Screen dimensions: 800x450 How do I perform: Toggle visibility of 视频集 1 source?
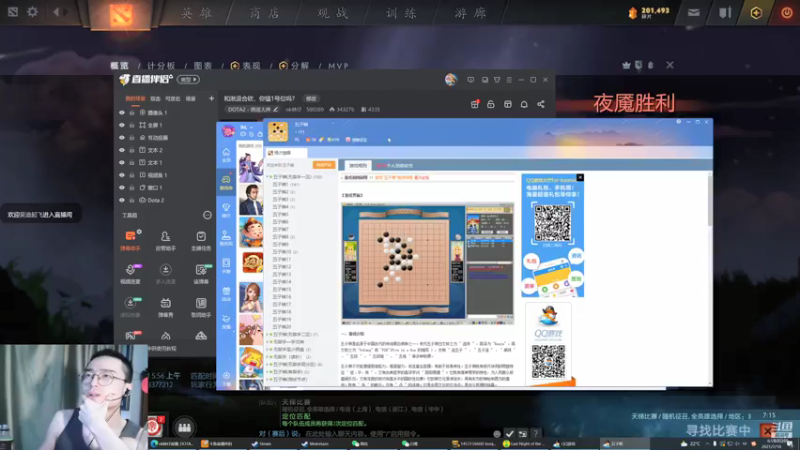tap(121, 175)
